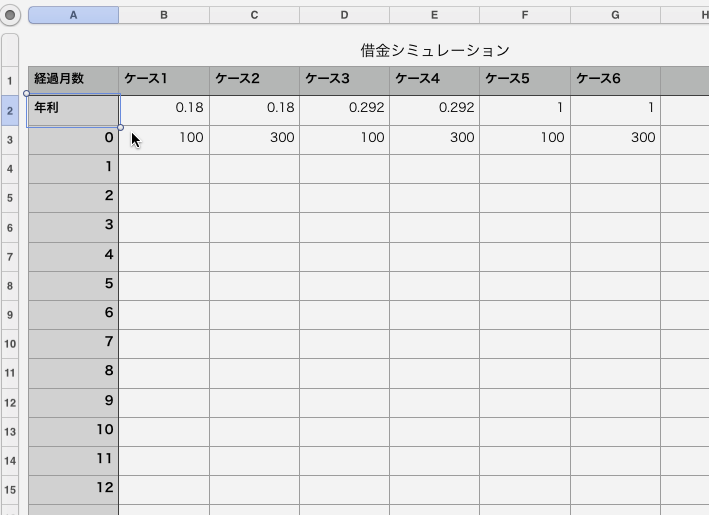Select row 11 header tab
709x515 pixels.
pyautogui.click(x=10, y=373)
